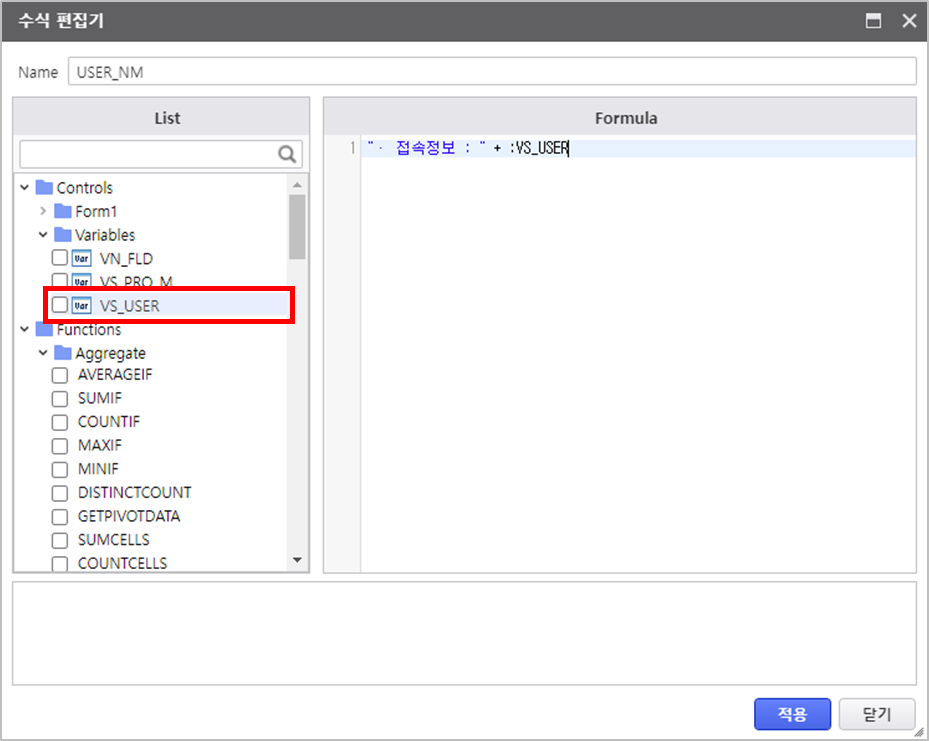The width and height of the screenshot is (929, 741).
Task: Select the COUNTIF function label
Action: [x=109, y=422]
